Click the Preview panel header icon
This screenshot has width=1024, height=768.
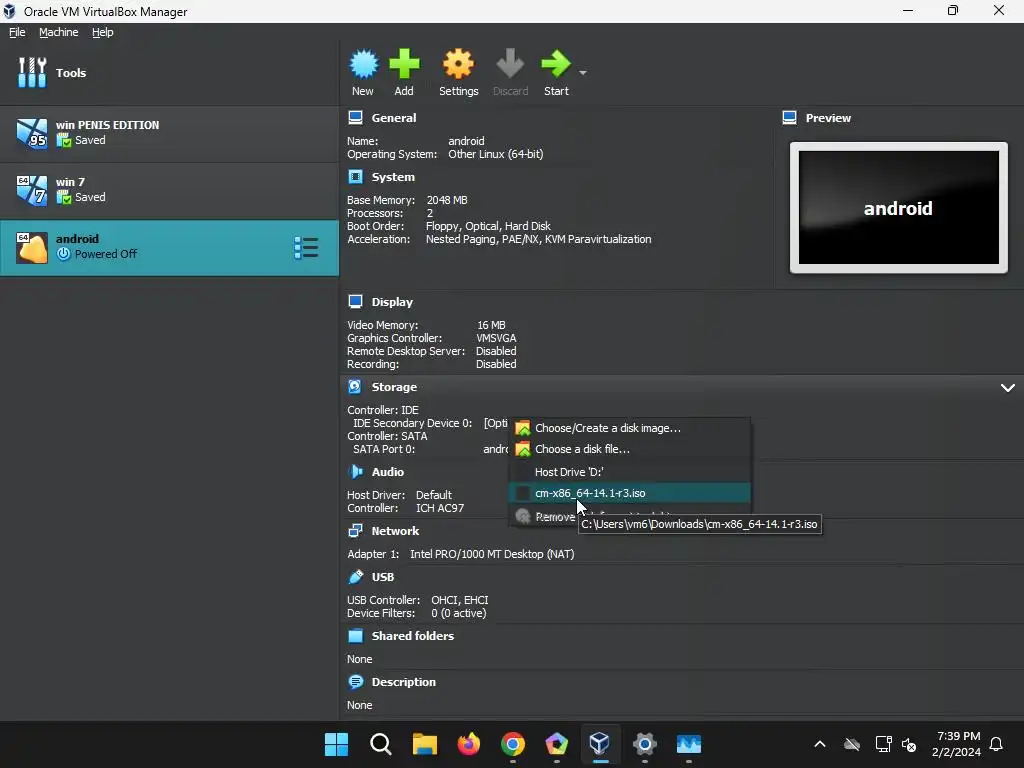790,118
